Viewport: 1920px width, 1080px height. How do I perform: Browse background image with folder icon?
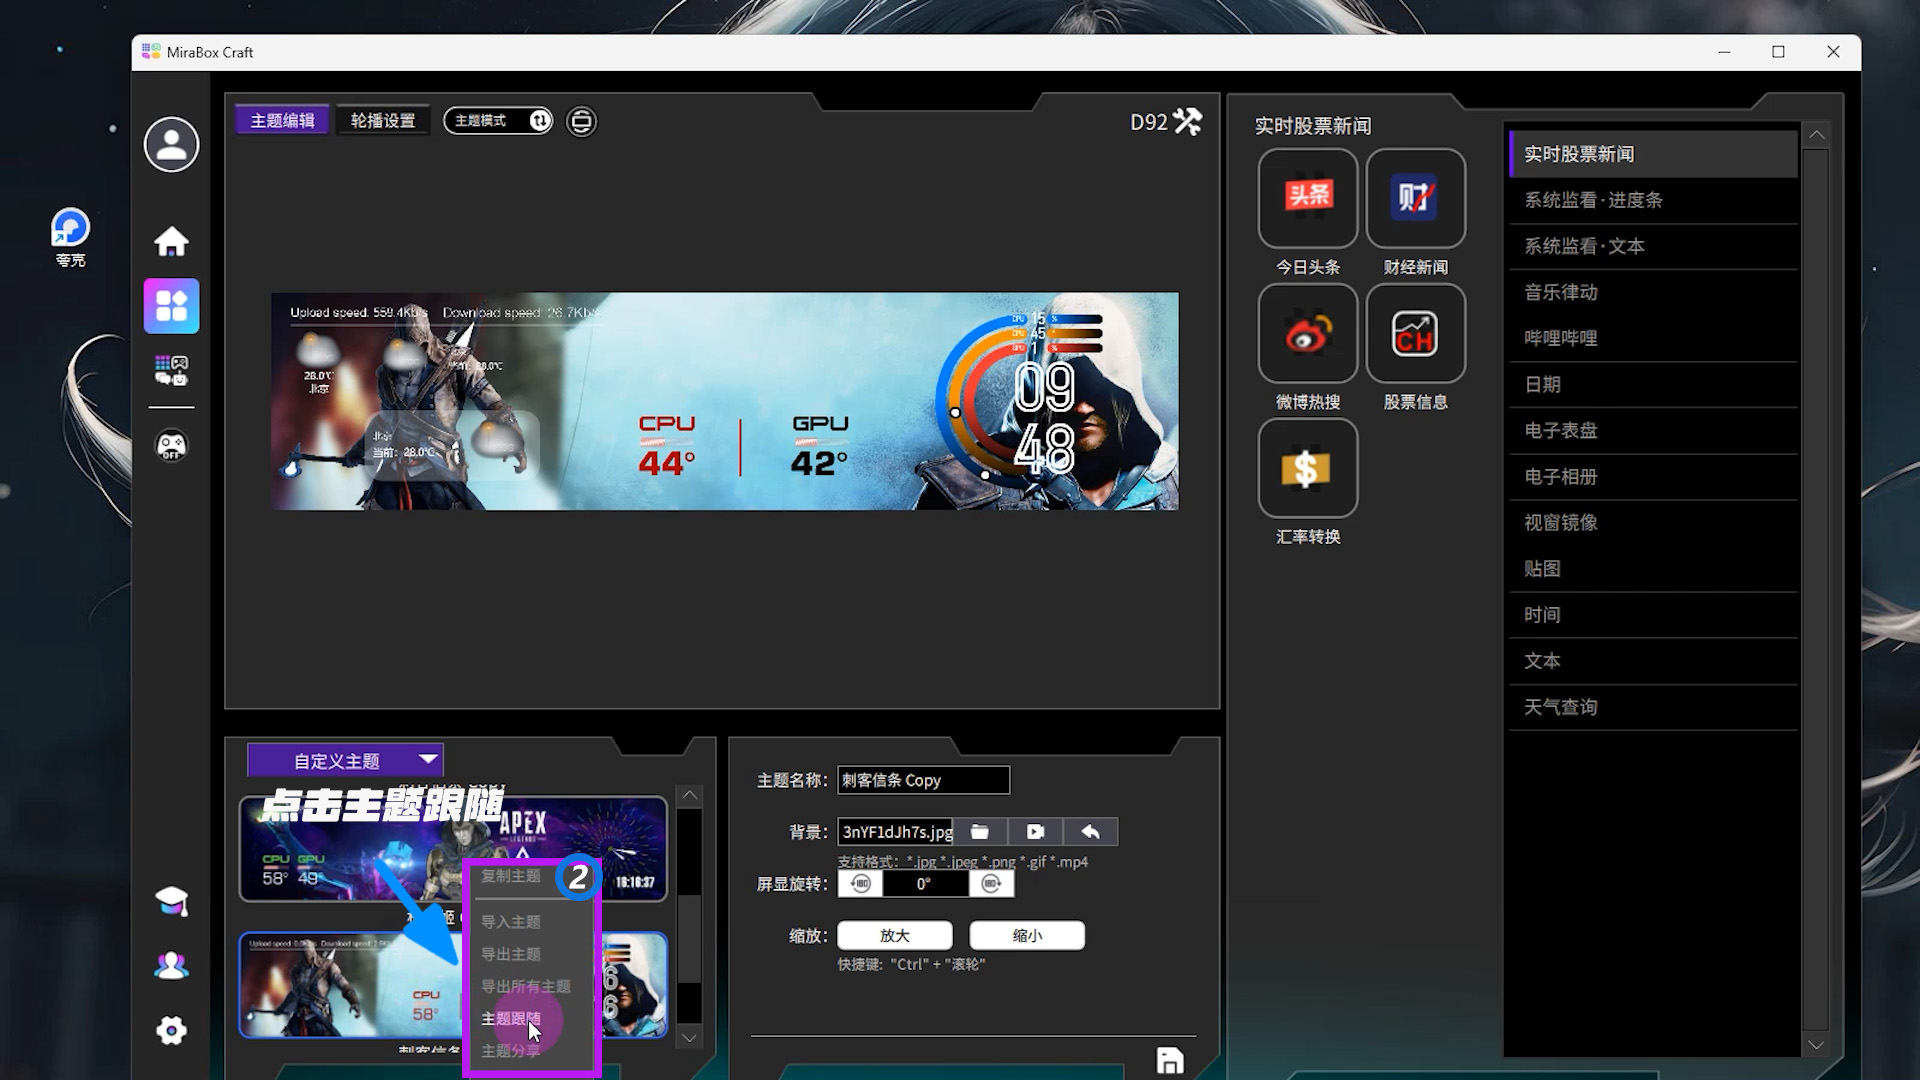coord(980,832)
